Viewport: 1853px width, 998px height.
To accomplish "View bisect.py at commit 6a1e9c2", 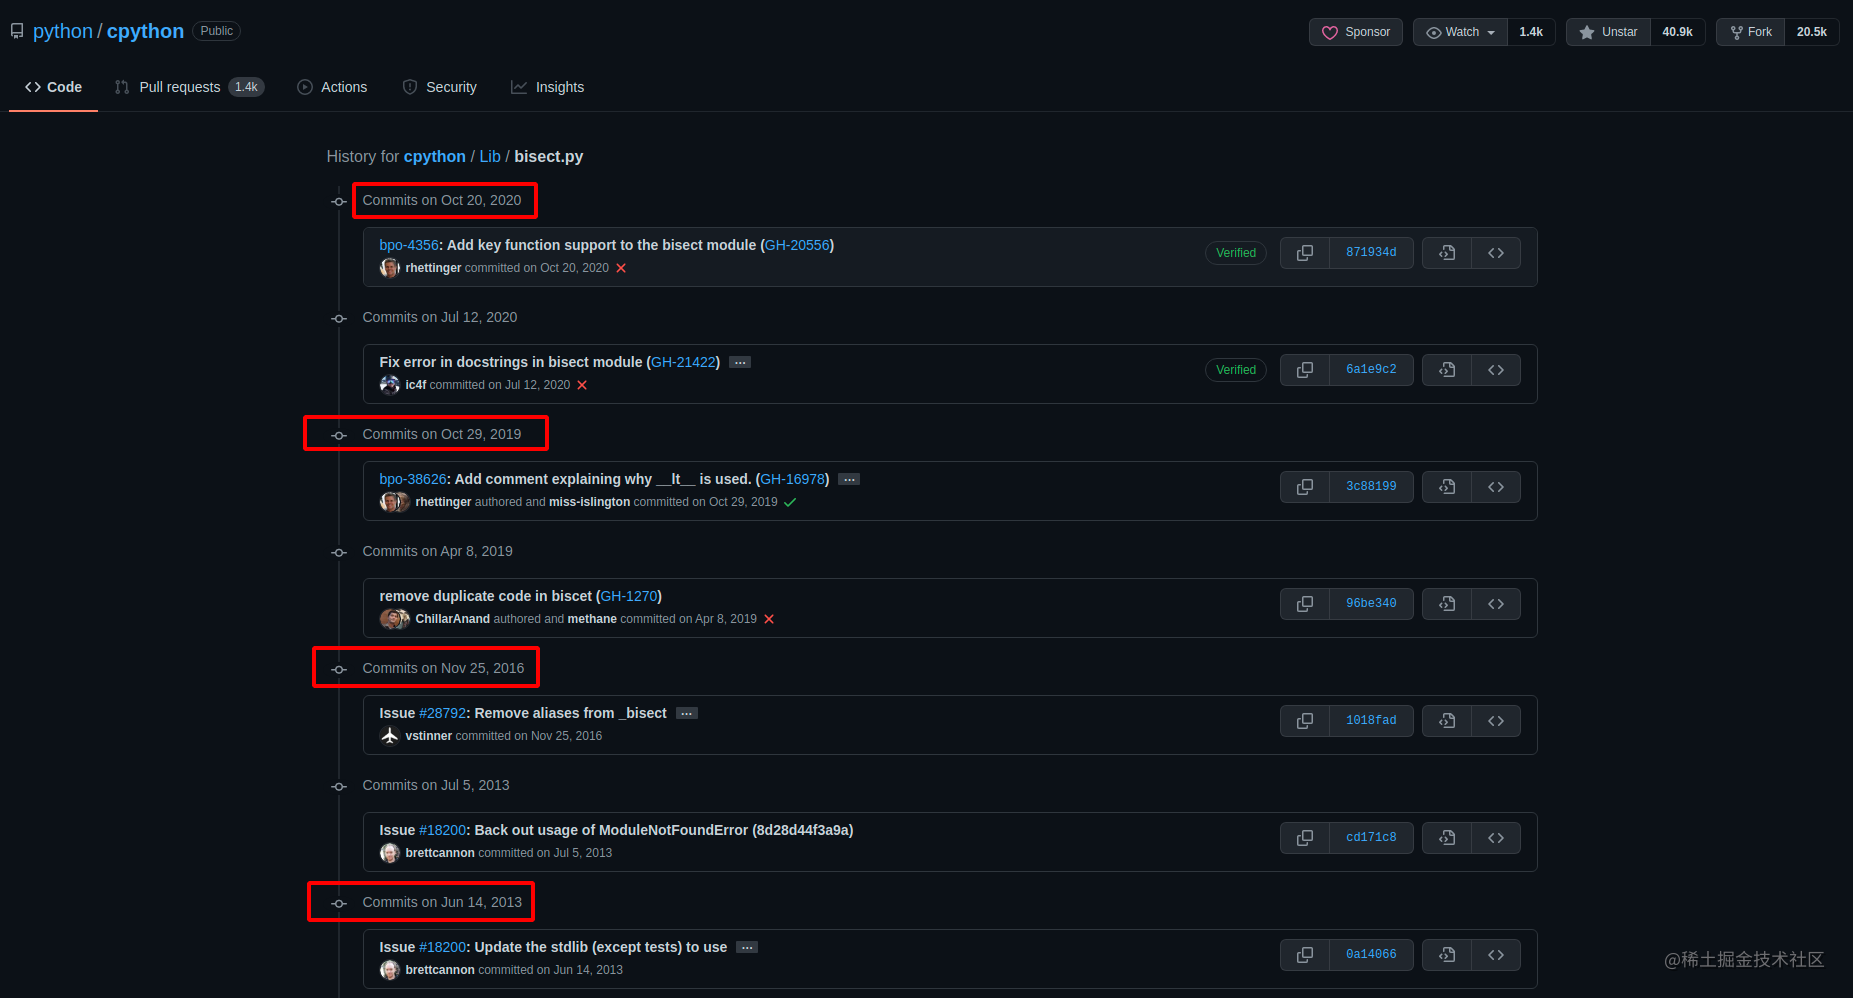I will point(1447,370).
